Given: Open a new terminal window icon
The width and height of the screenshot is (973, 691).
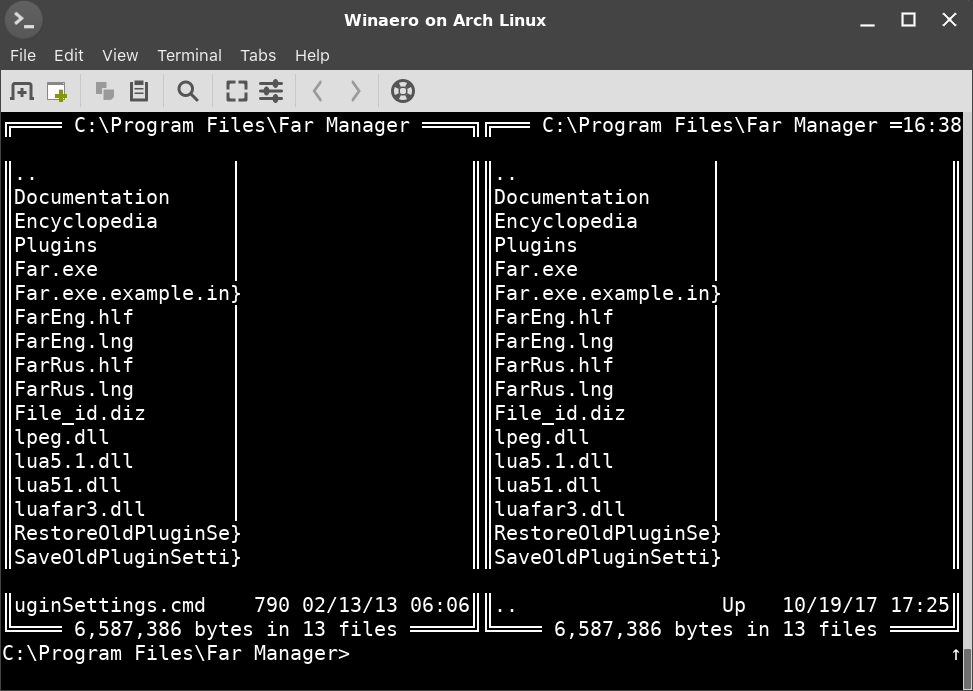Looking at the screenshot, I should [x=57, y=91].
